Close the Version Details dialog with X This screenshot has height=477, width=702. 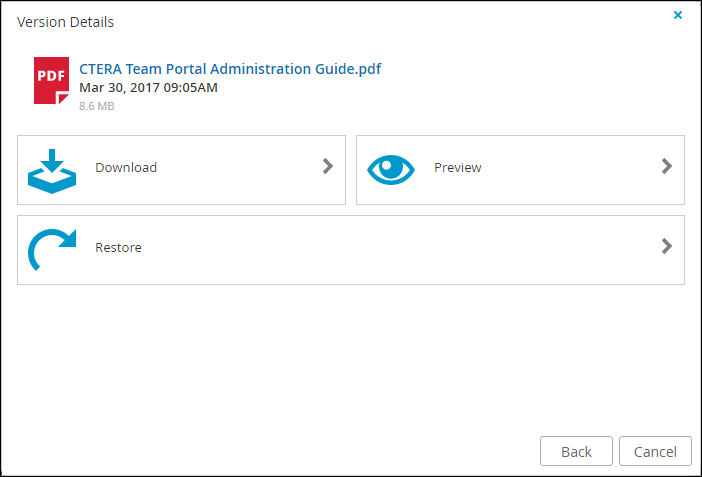click(678, 15)
